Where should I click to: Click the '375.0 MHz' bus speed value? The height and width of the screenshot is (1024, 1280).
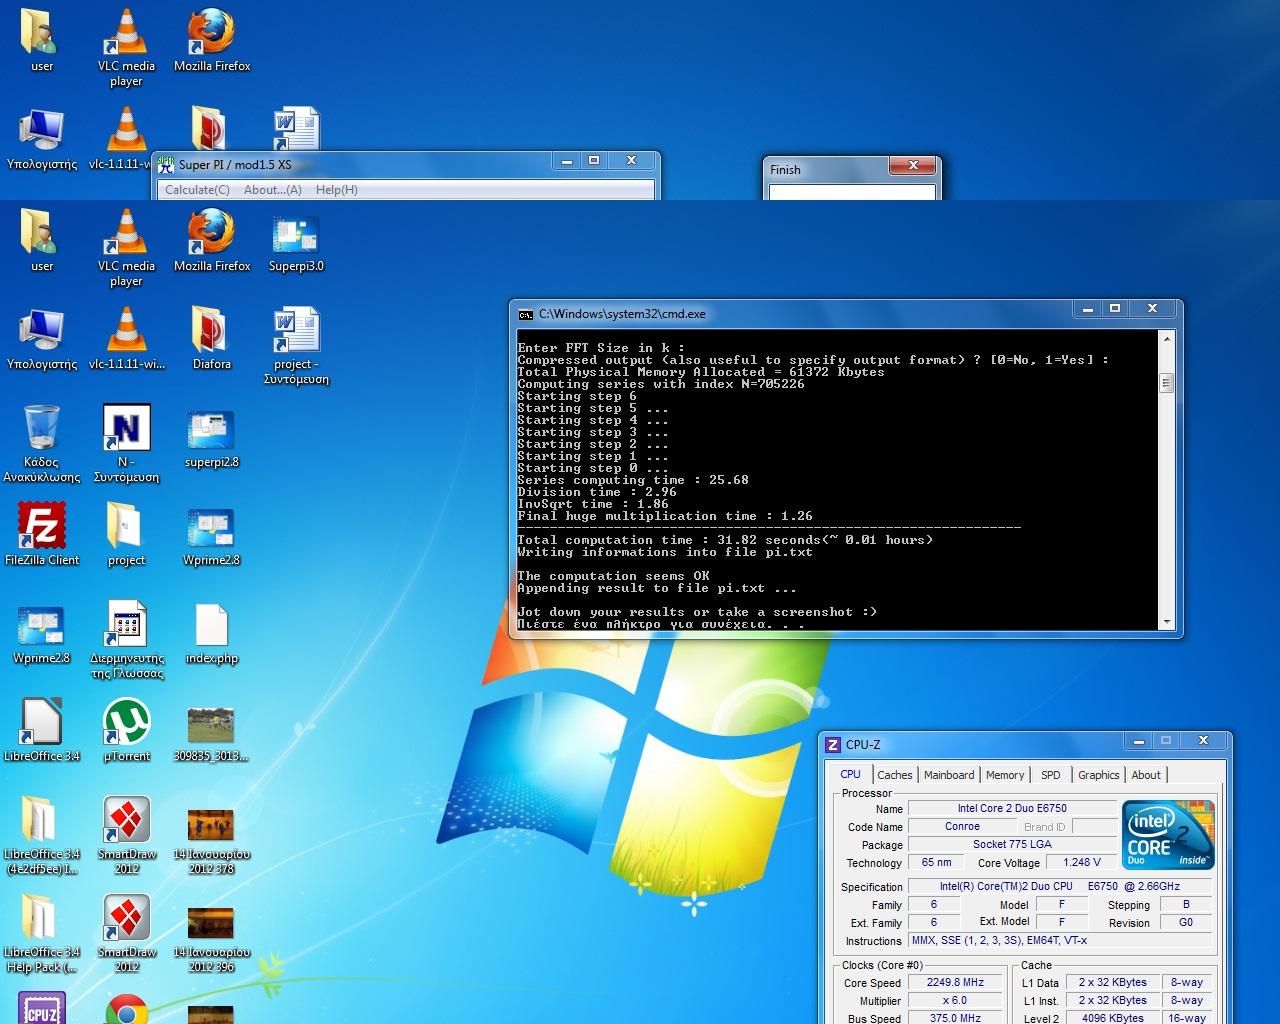pos(955,1018)
